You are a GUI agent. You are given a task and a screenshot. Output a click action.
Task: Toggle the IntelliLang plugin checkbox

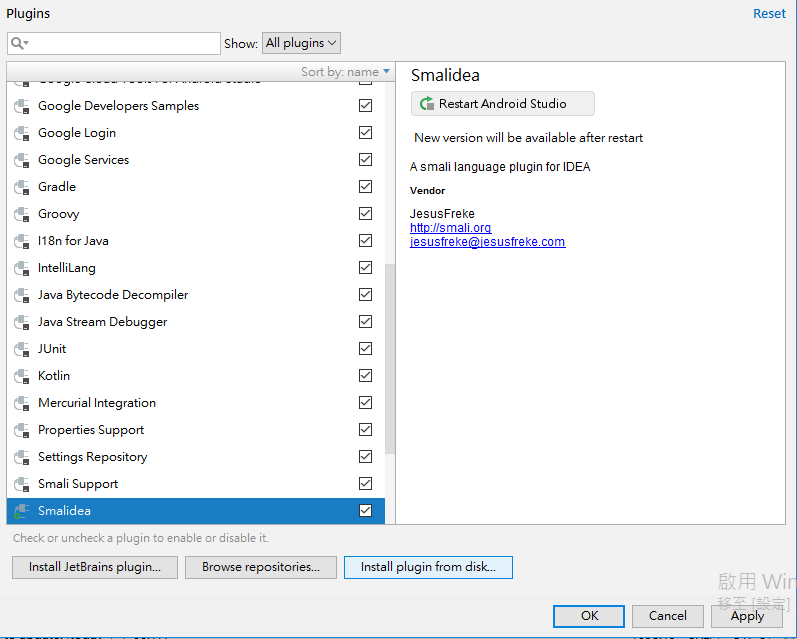click(365, 267)
